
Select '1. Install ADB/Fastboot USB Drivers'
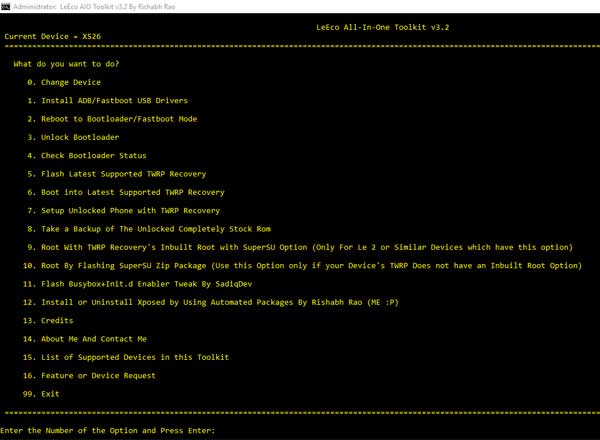click(108, 101)
